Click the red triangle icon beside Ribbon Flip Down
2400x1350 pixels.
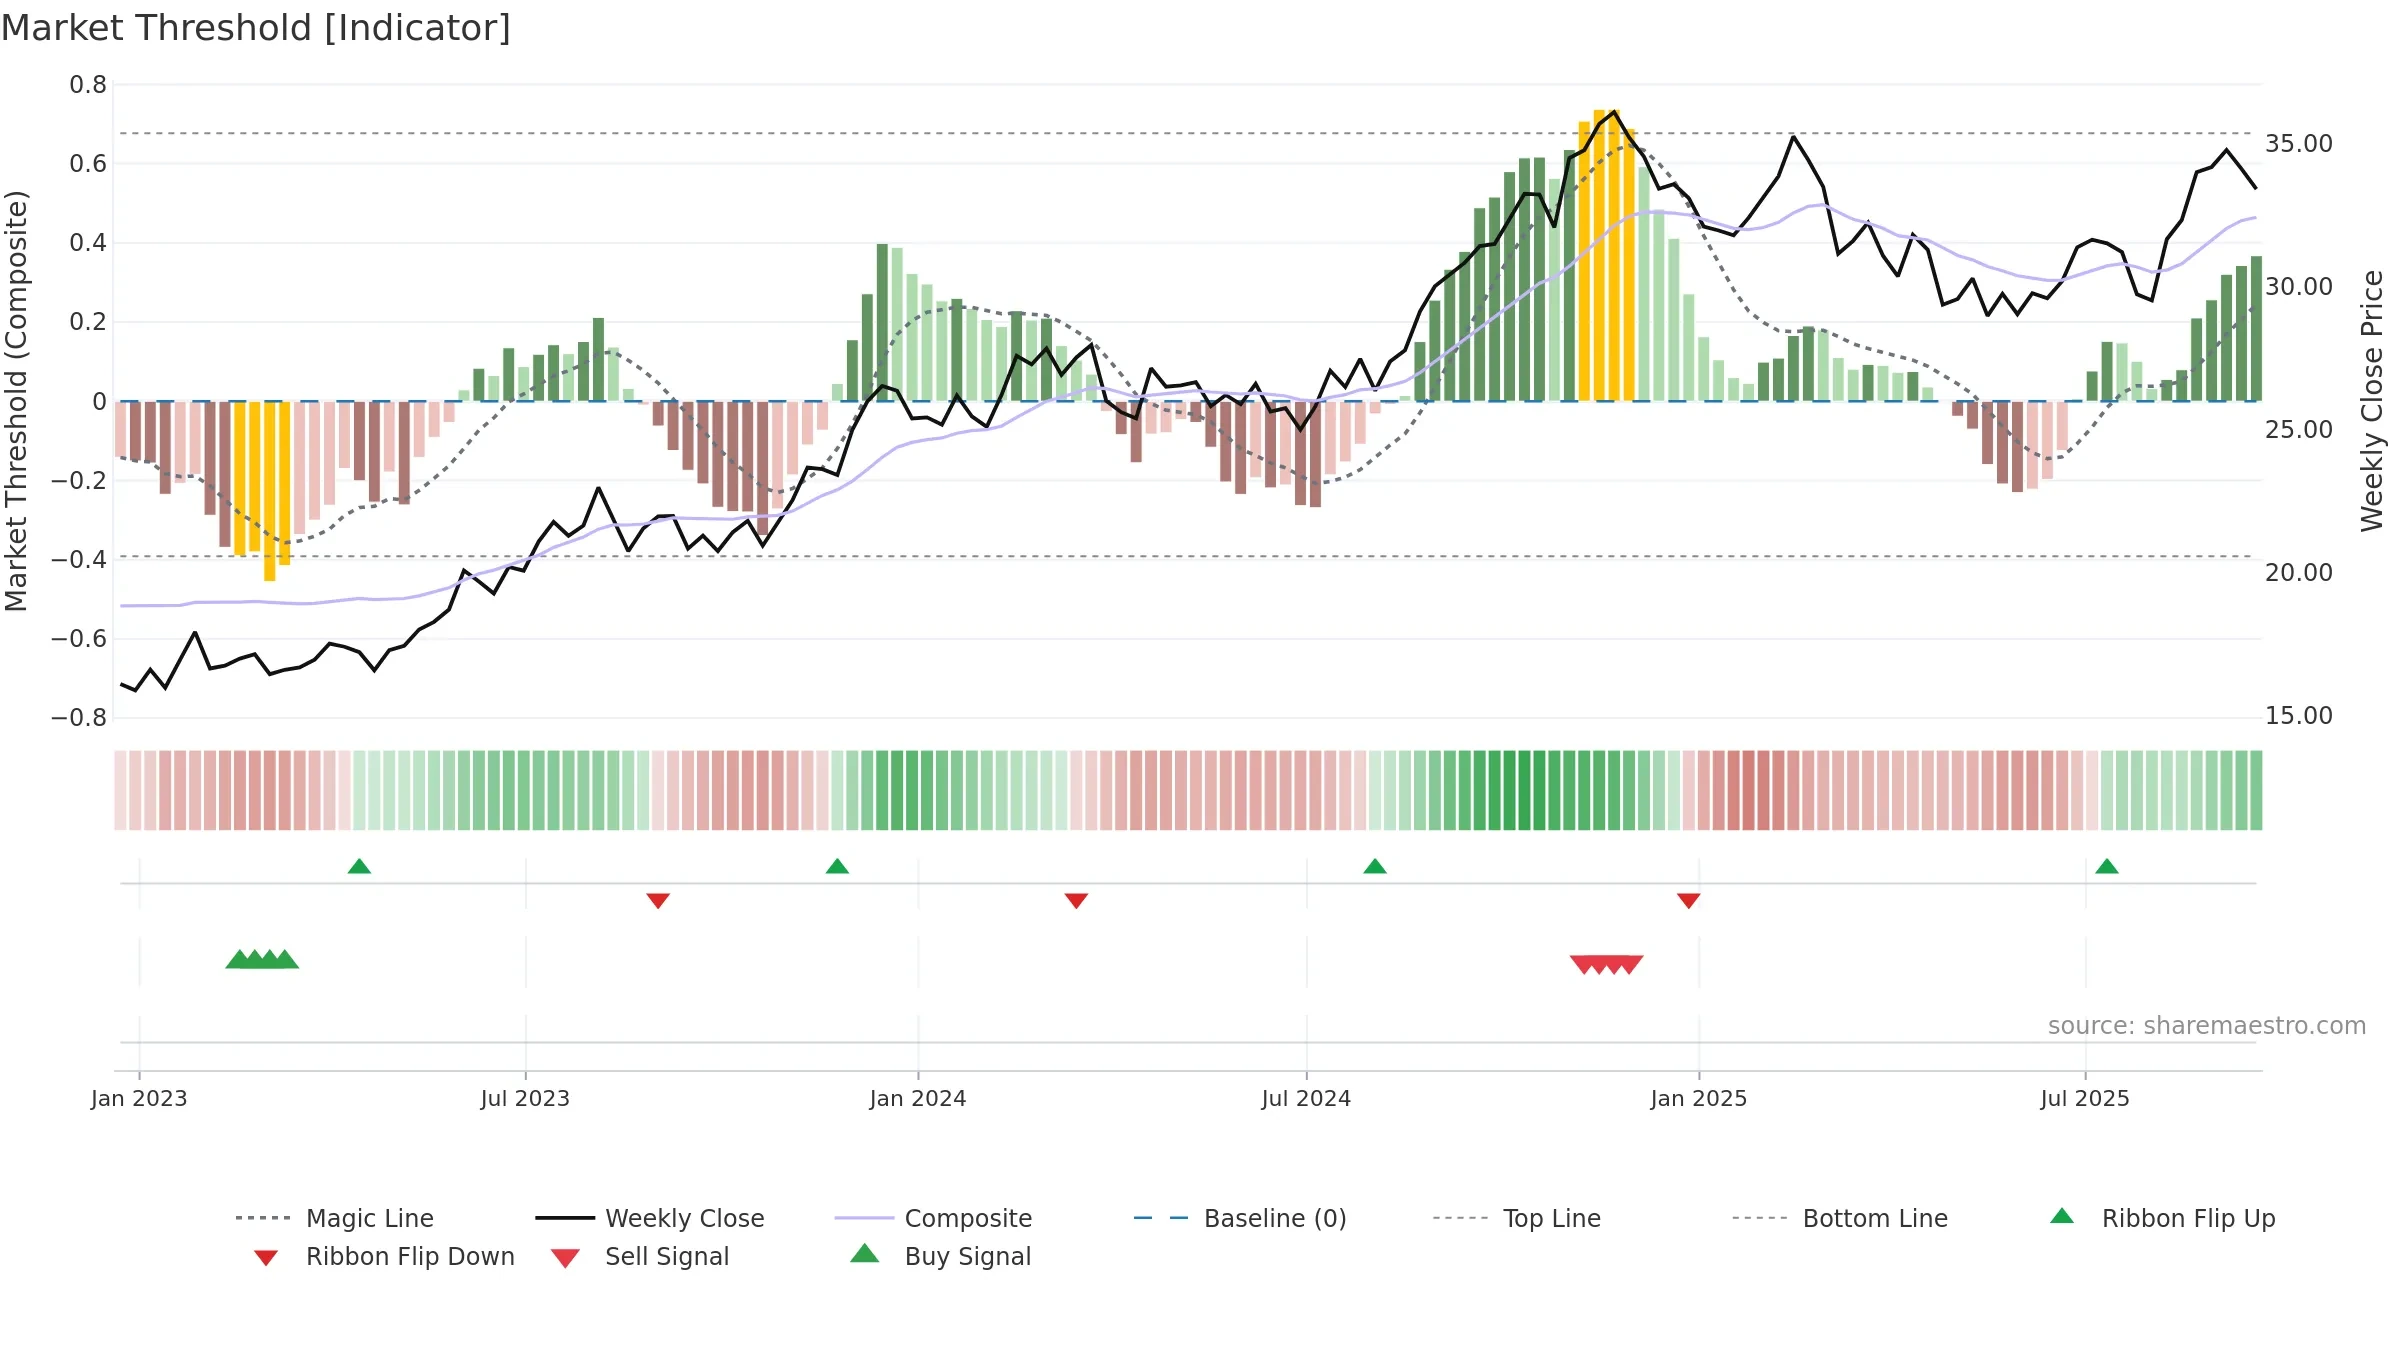(x=266, y=1258)
